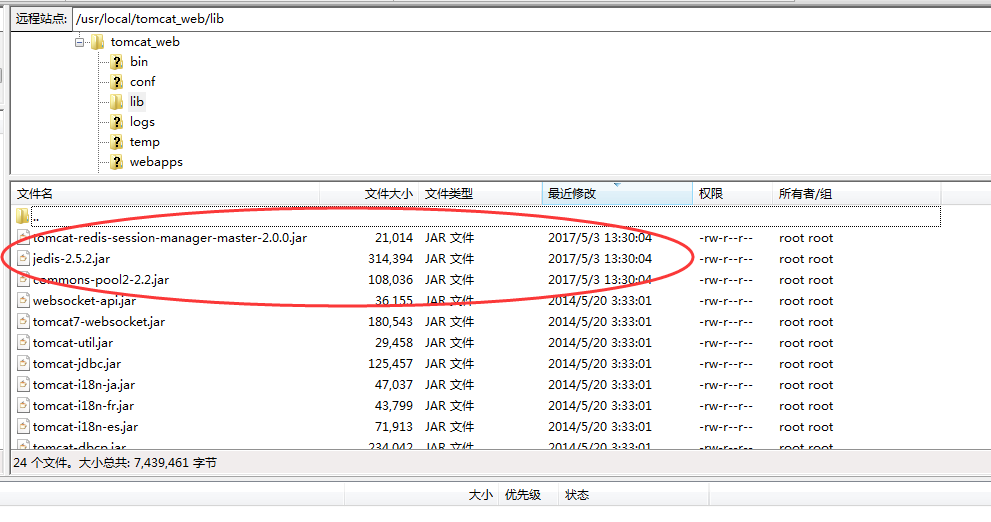The width and height of the screenshot is (991, 522).
Task: Click the webapps folder question-mark icon
Action: pos(116,162)
